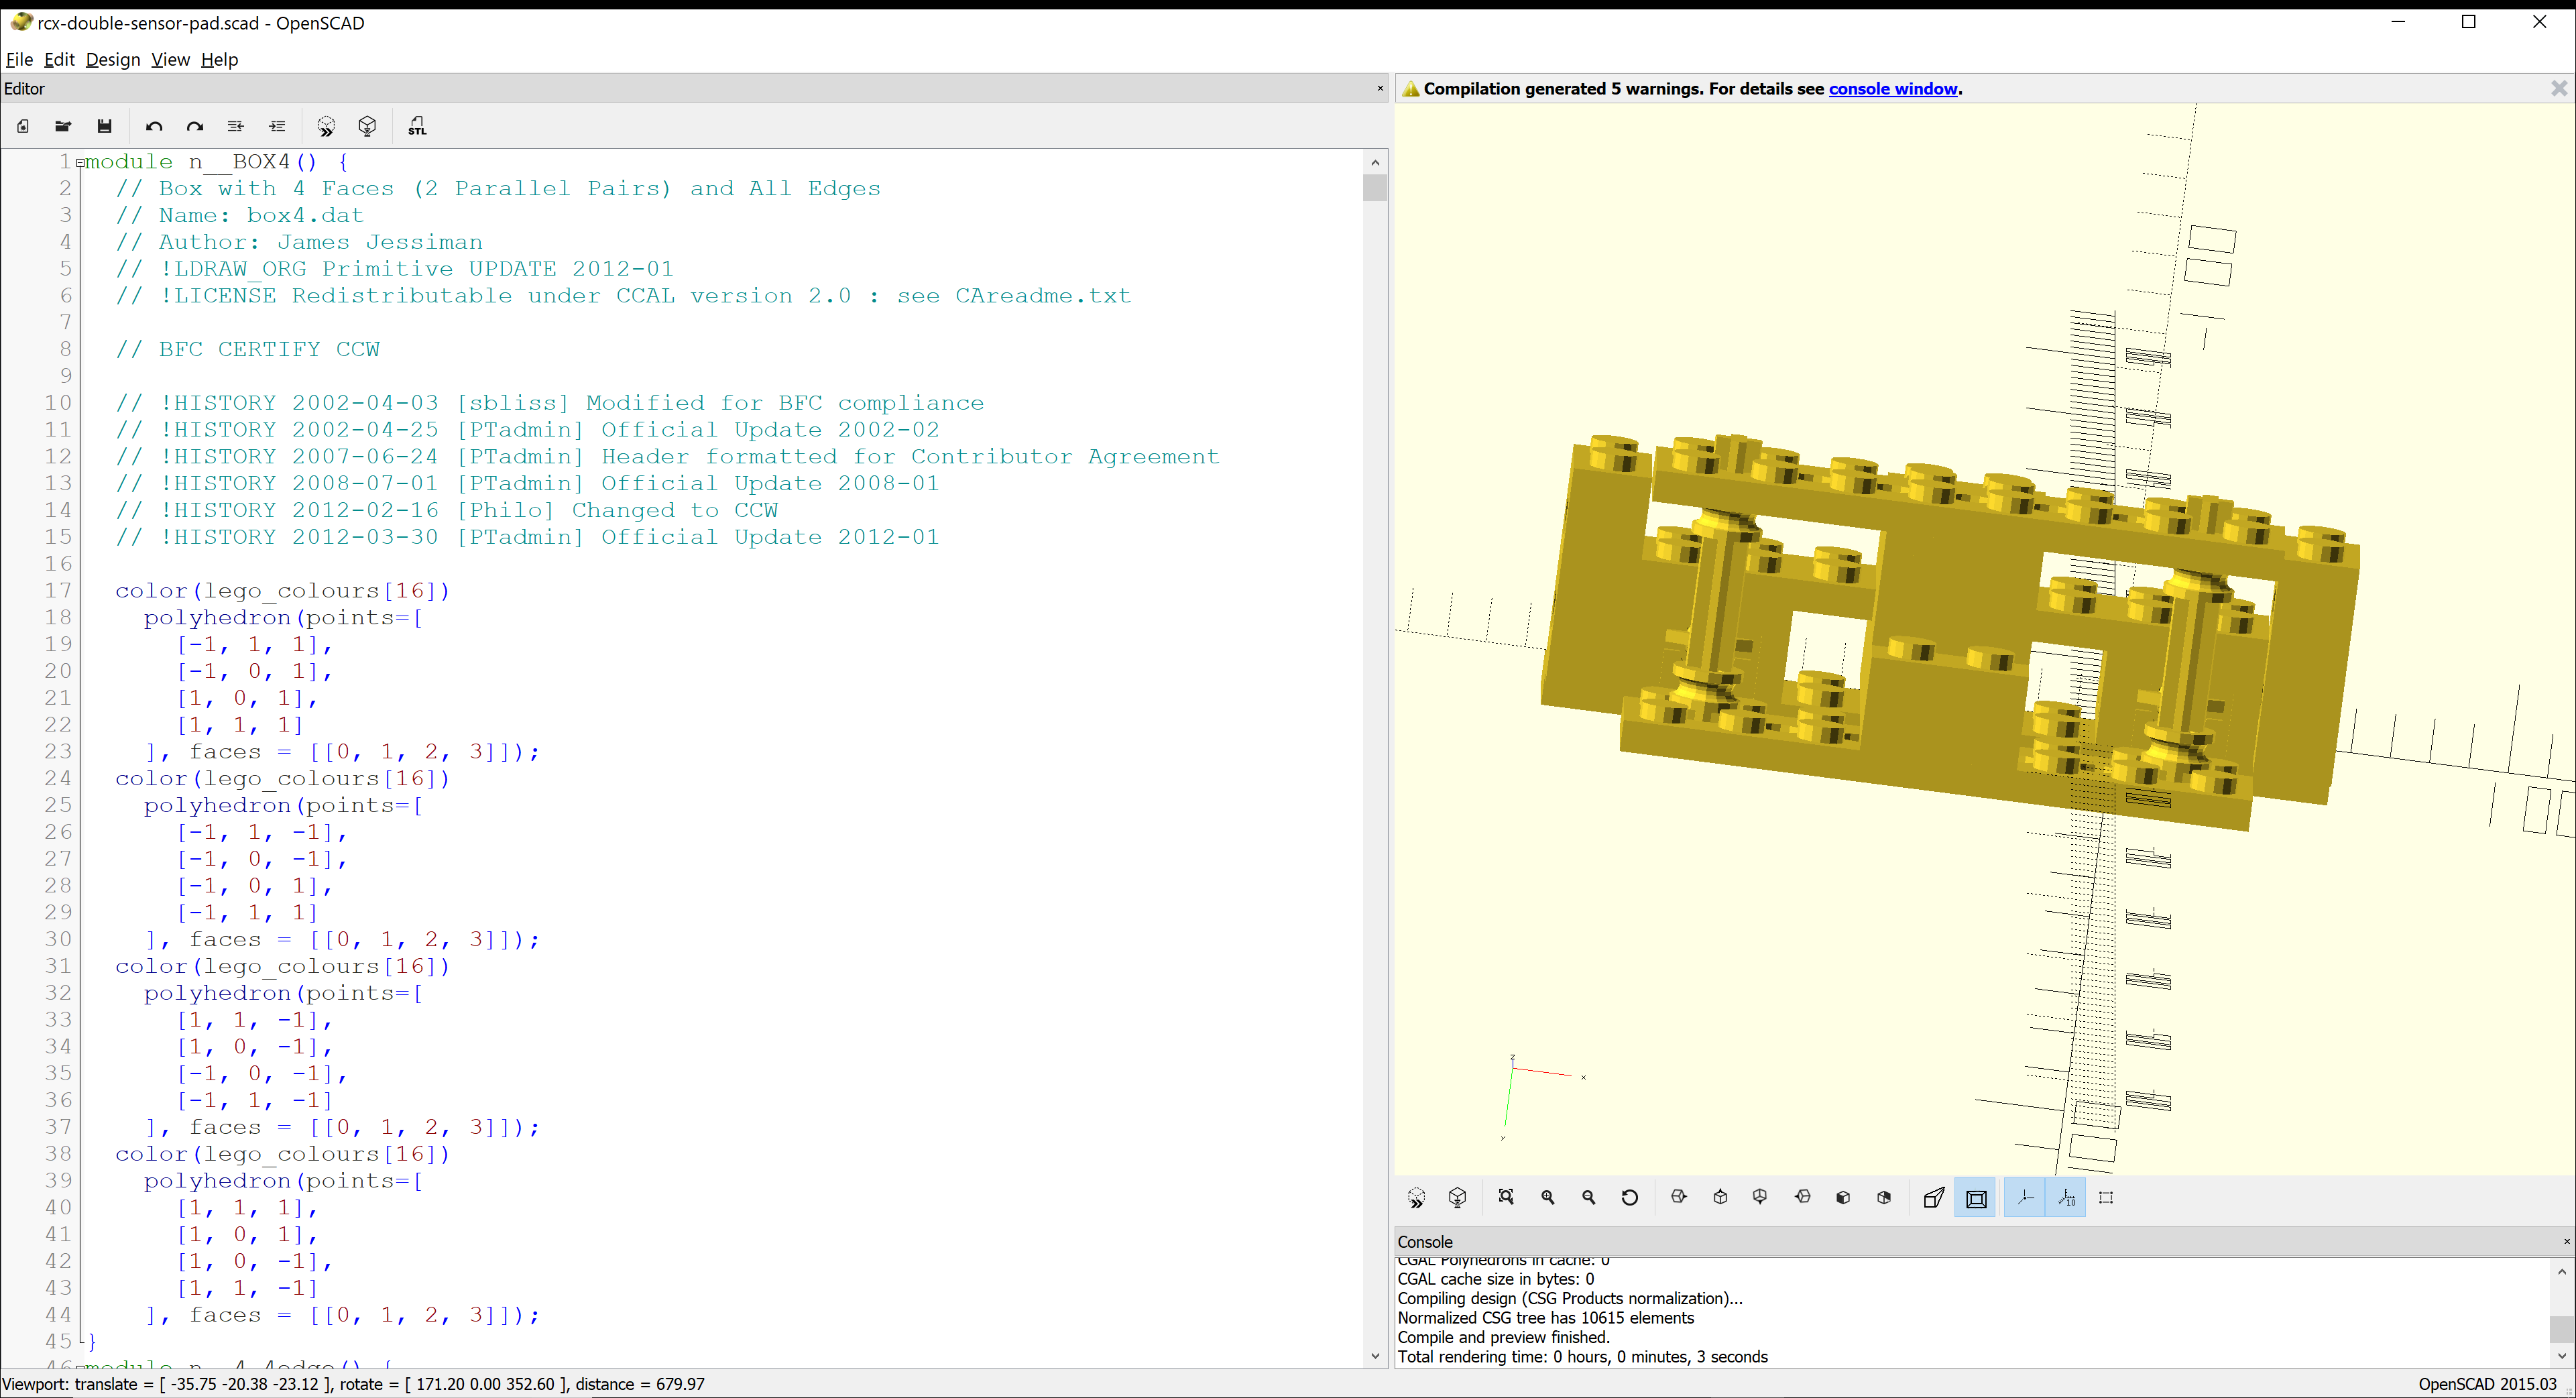This screenshot has width=2576, height=1398.
Task: Toggle Show Axes button
Action: point(2025,1197)
